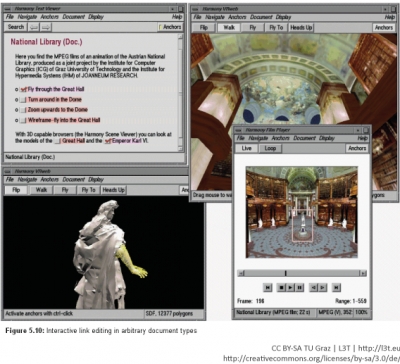Select Heads Up mode in statue VRweb window
This screenshot has height=364, width=400.
pyautogui.click(x=113, y=190)
